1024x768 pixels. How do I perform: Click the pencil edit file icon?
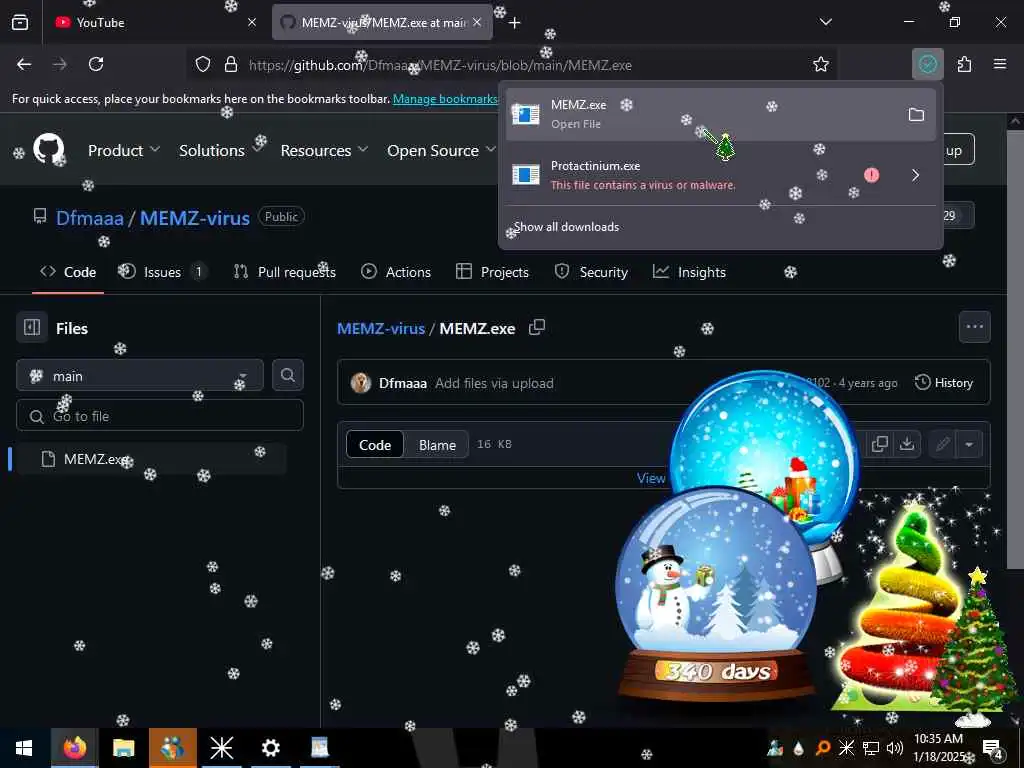[942, 444]
